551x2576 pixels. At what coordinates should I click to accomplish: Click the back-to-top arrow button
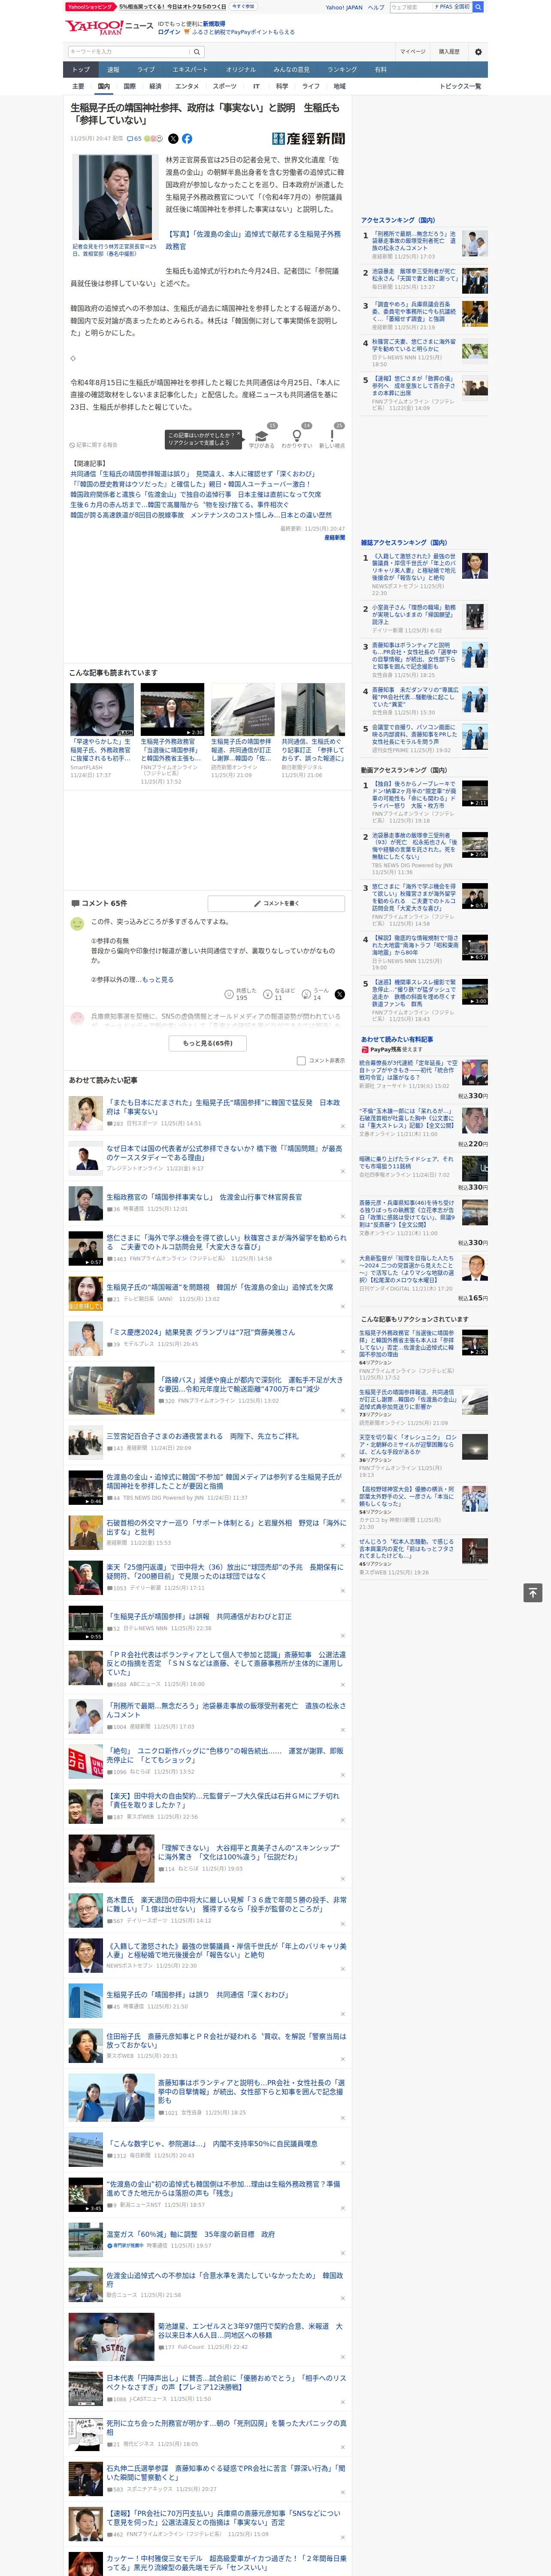tap(533, 1592)
